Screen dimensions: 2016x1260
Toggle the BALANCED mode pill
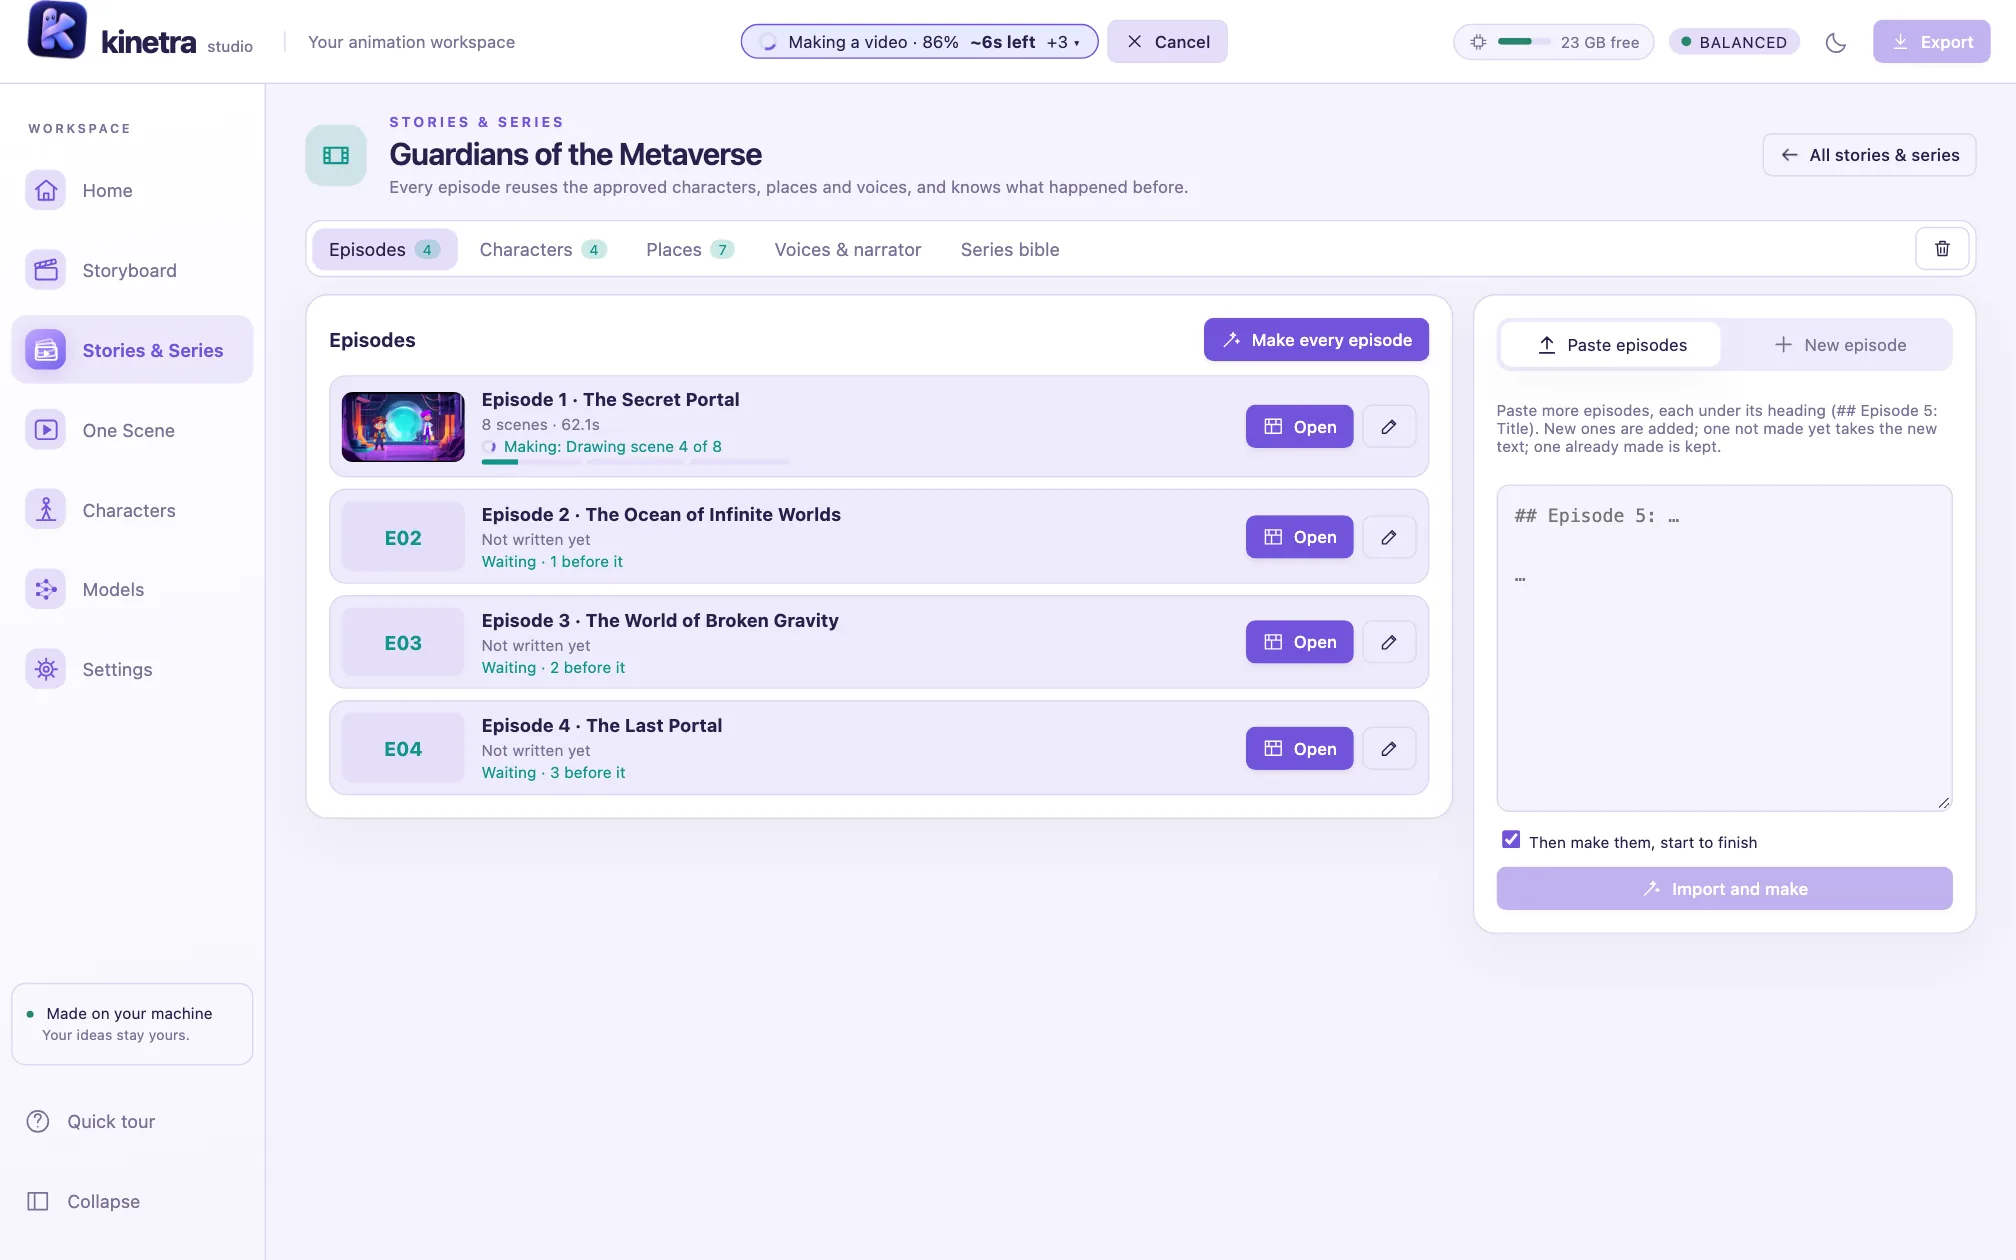tap(1734, 42)
